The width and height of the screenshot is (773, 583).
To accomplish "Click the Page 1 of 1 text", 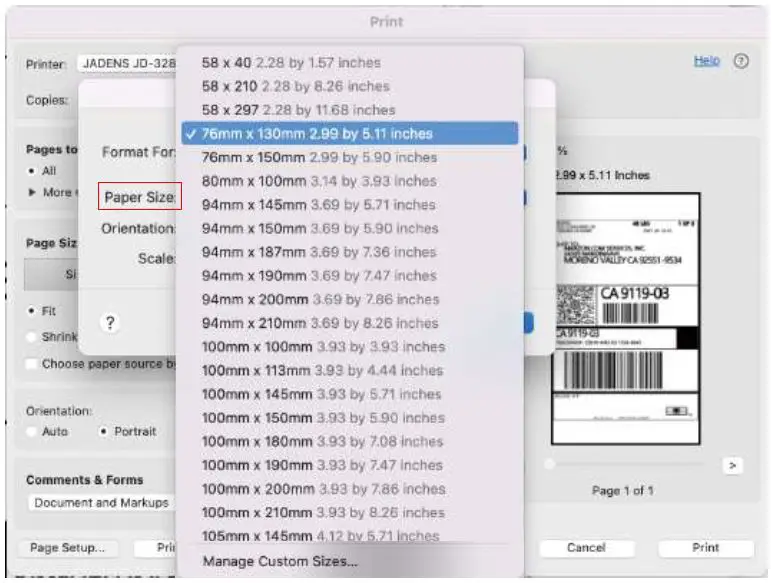I will 623,491.
